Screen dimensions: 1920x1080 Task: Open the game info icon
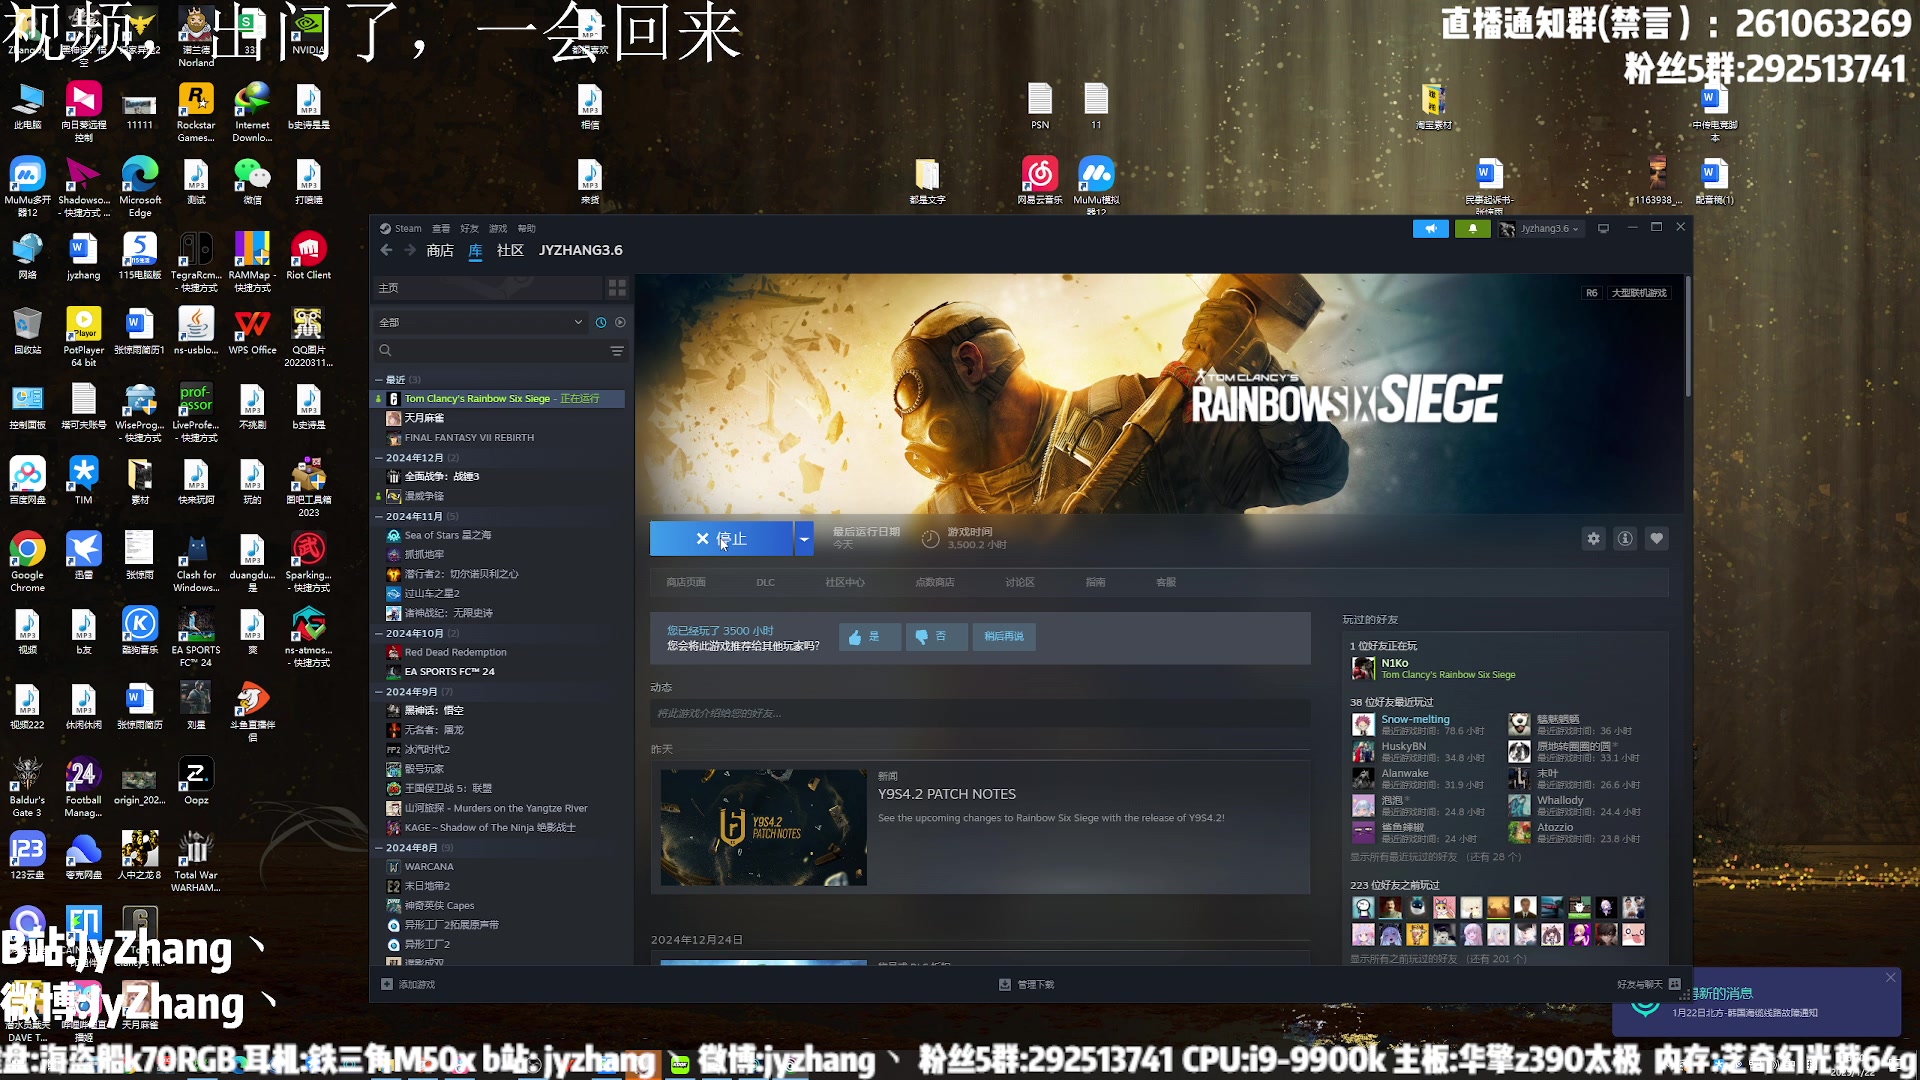pyautogui.click(x=1625, y=539)
